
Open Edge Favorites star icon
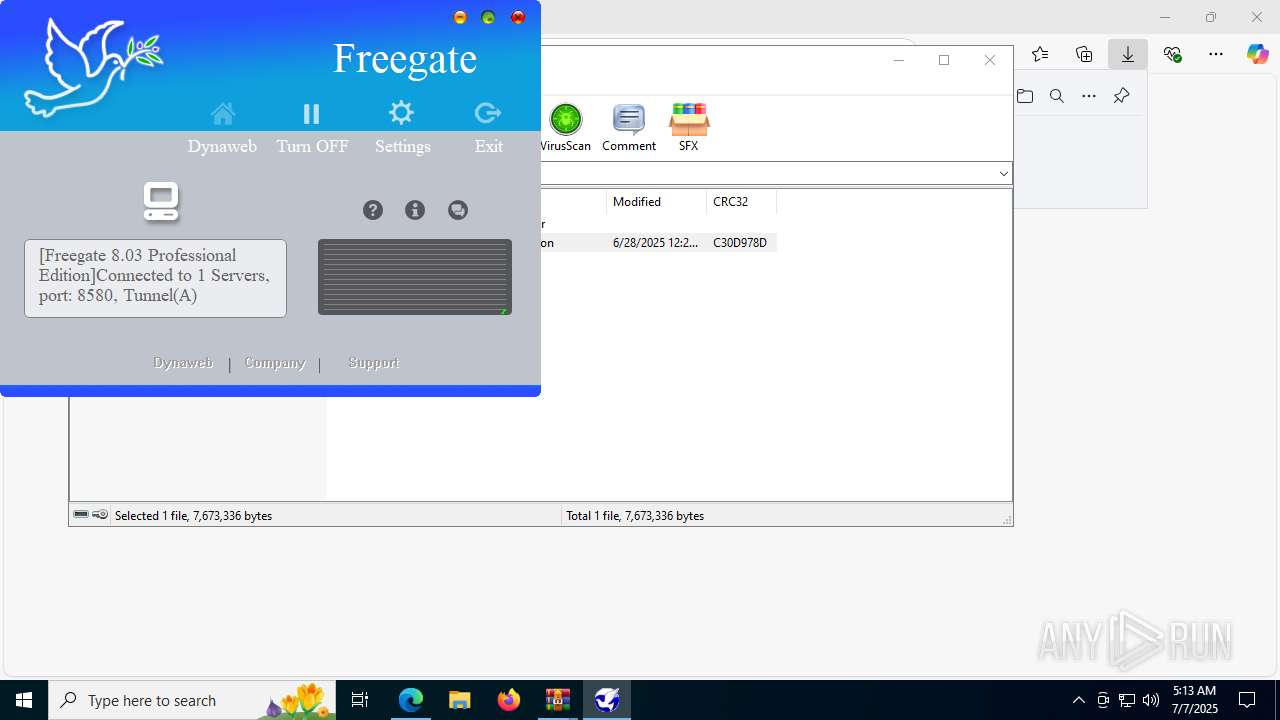1040,54
